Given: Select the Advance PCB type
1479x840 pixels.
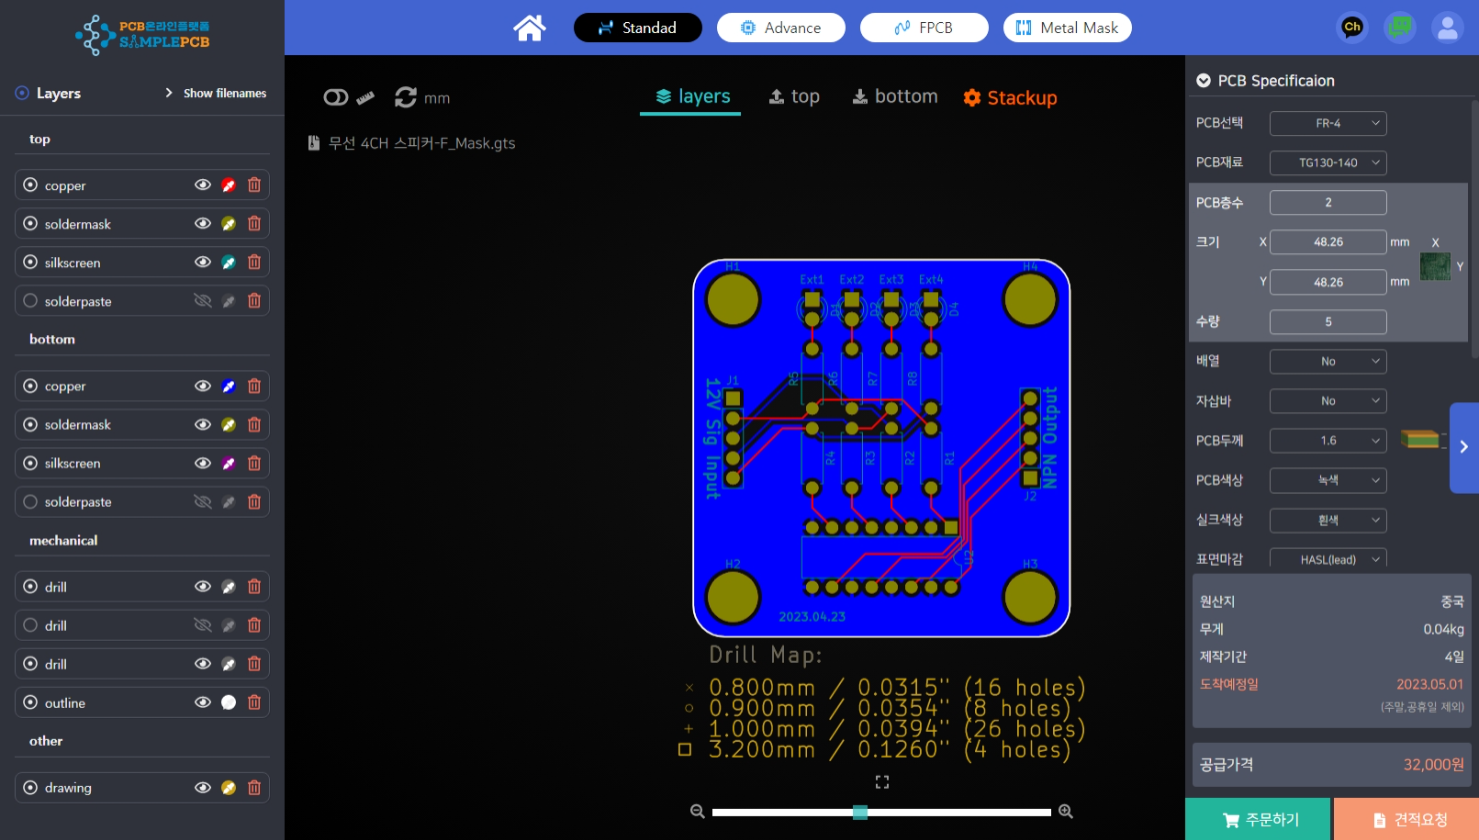Looking at the screenshot, I should pos(781,28).
